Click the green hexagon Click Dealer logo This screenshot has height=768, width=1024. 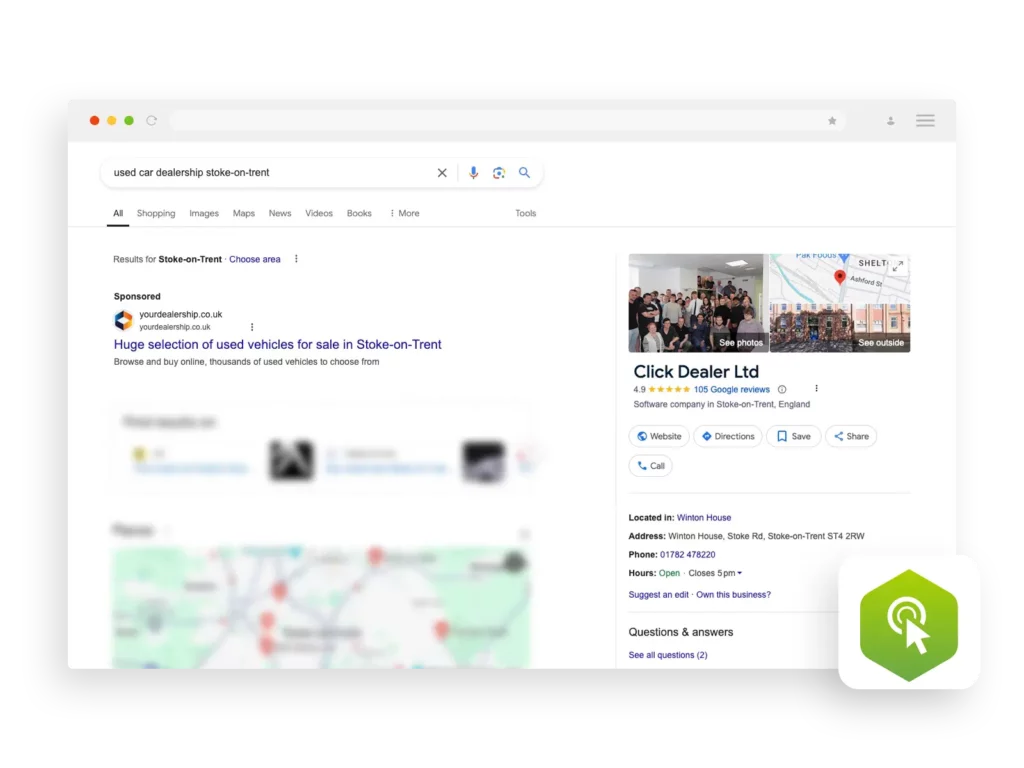[x=909, y=625]
